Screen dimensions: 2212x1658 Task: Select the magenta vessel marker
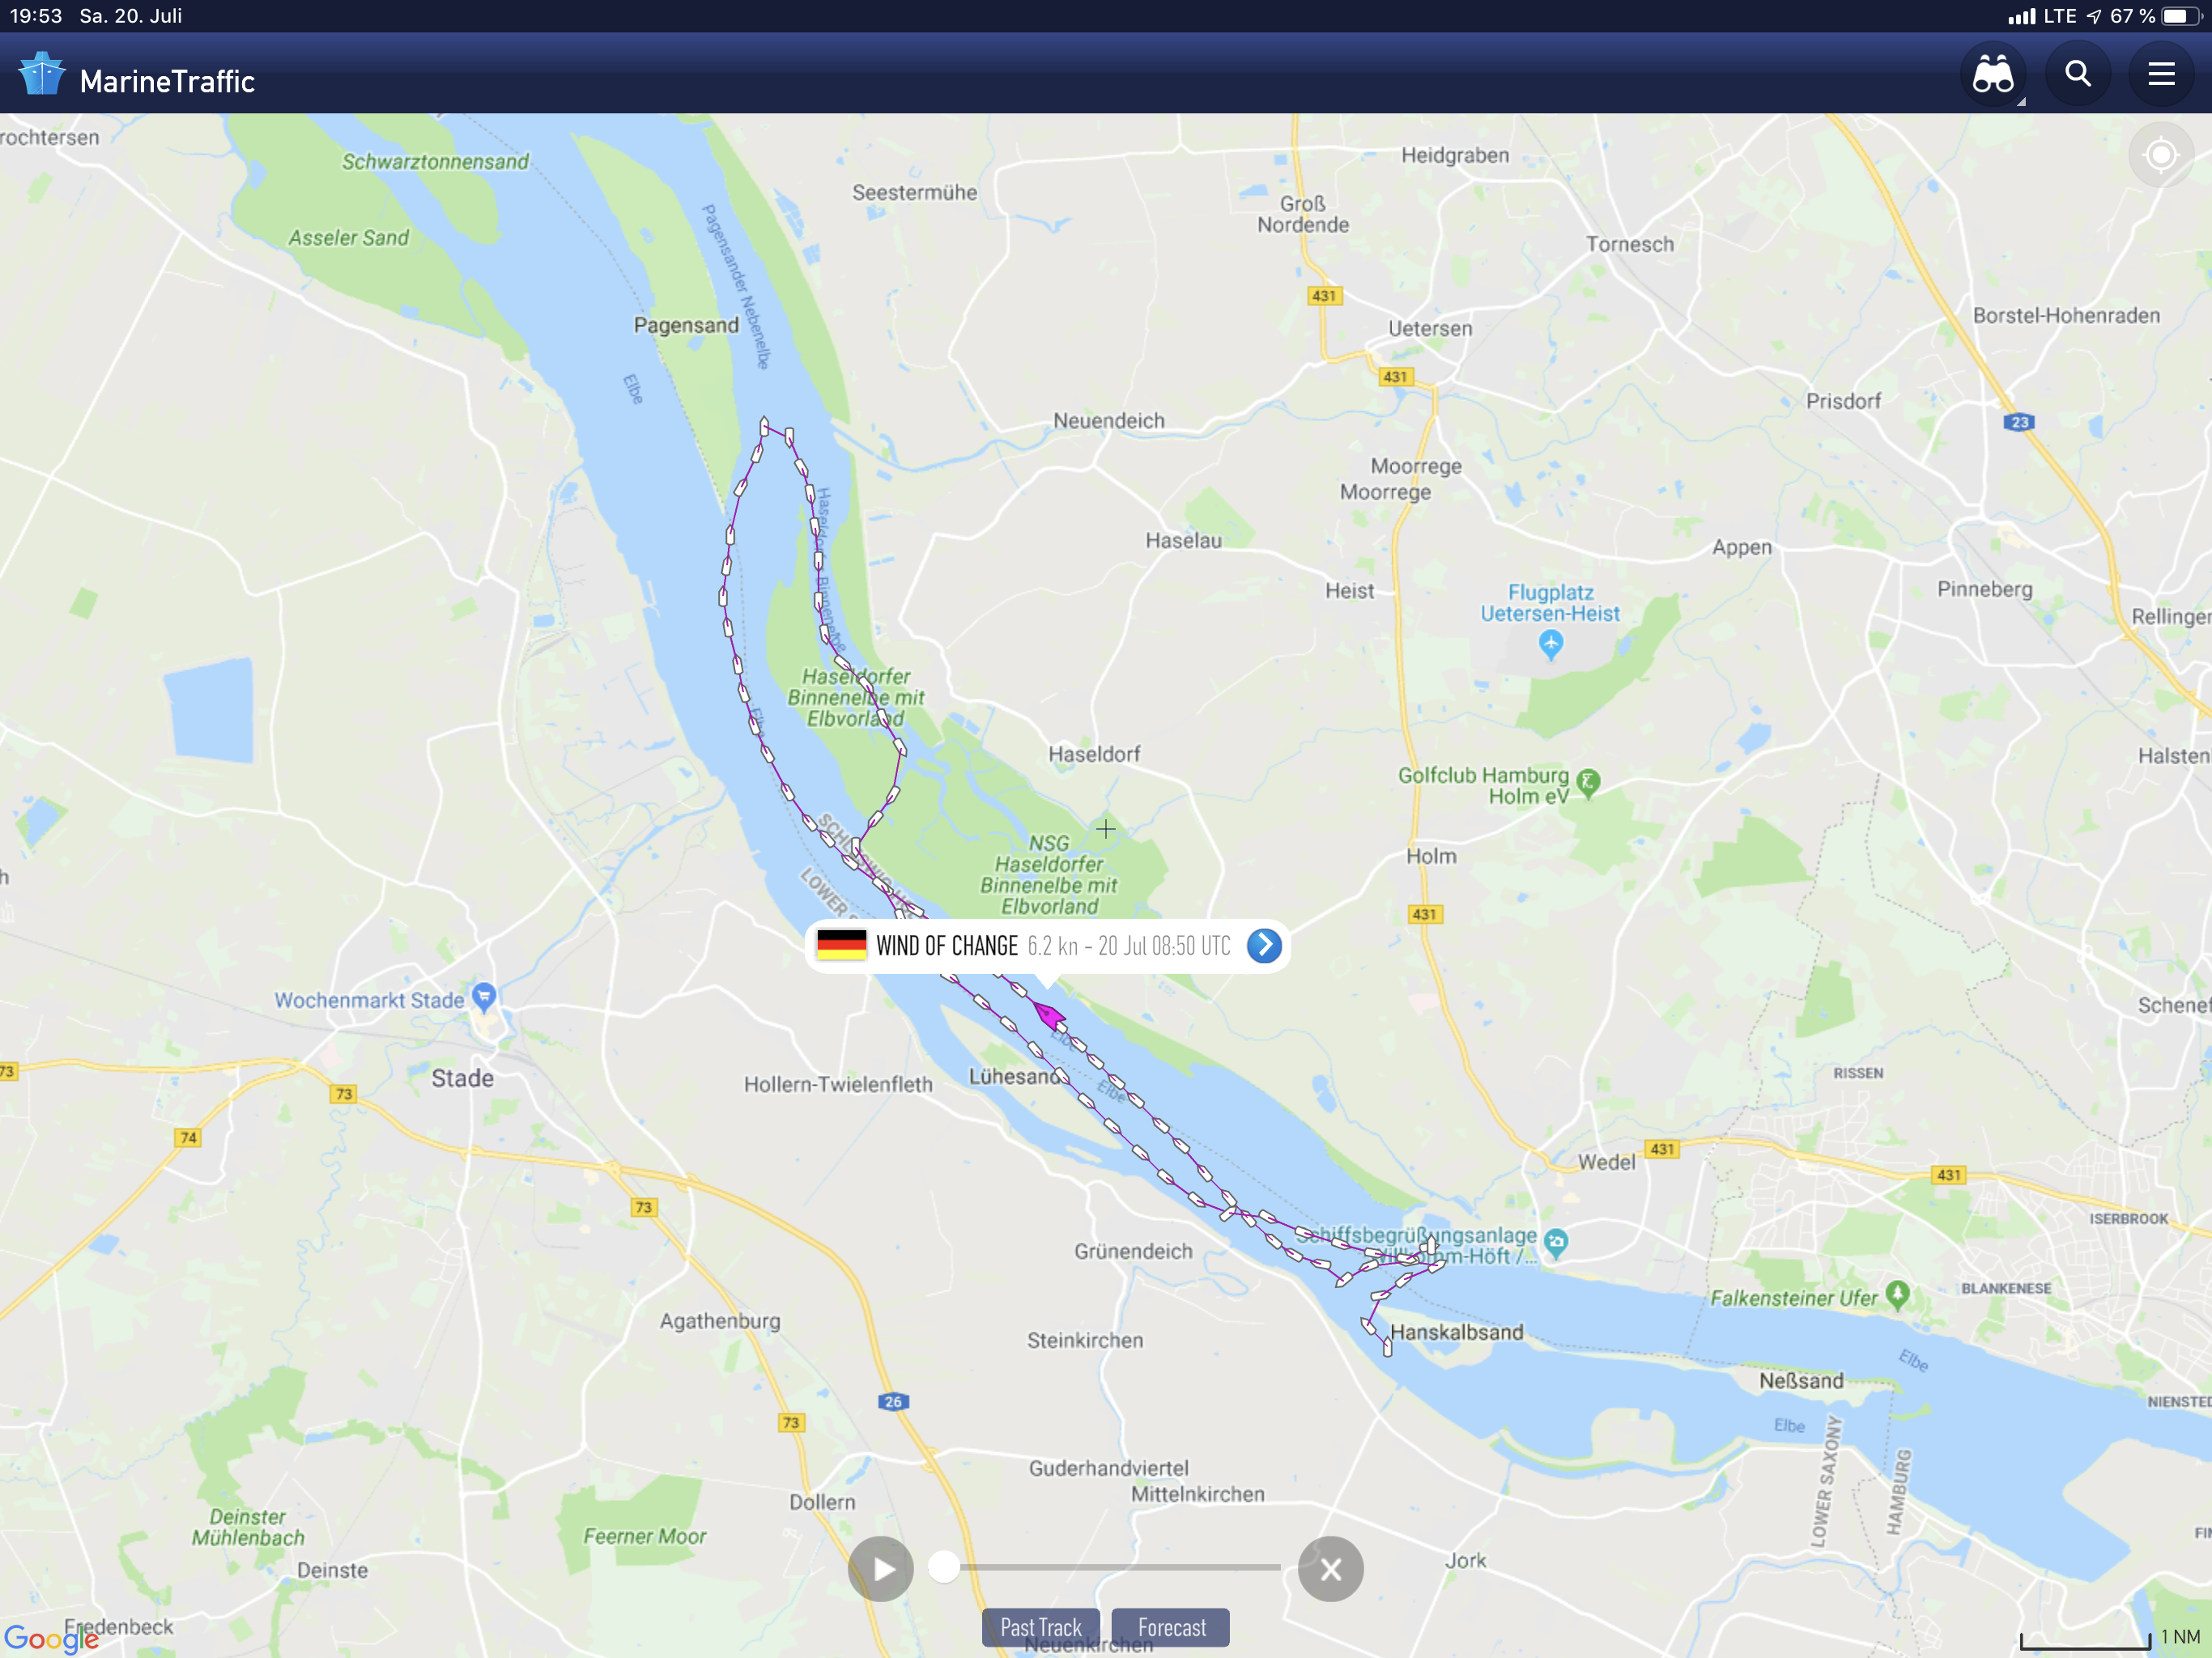[x=1049, y=1015]
